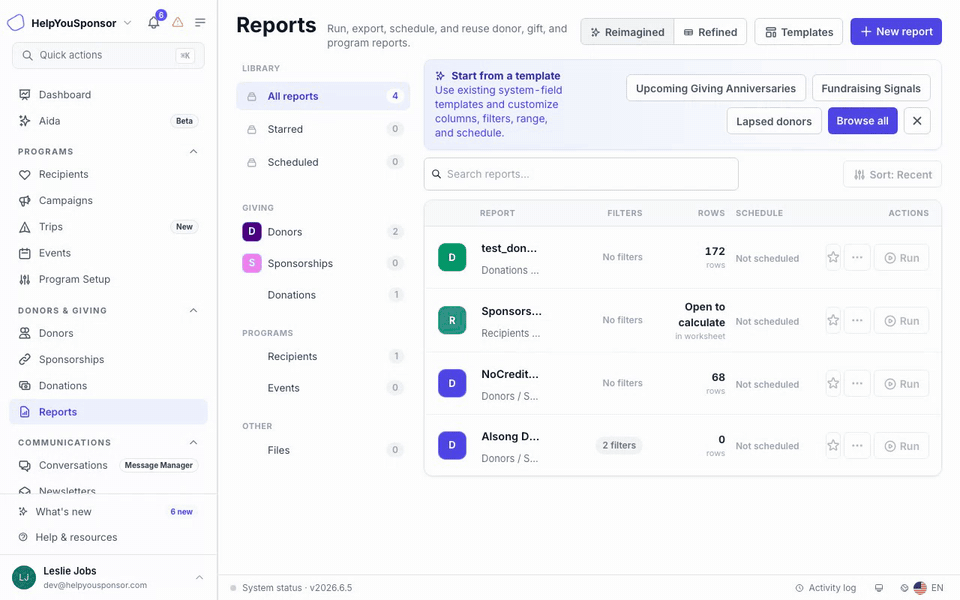The image size is (960, 600).
Task: Star the Sponsors... report
Action: (833, 321)
